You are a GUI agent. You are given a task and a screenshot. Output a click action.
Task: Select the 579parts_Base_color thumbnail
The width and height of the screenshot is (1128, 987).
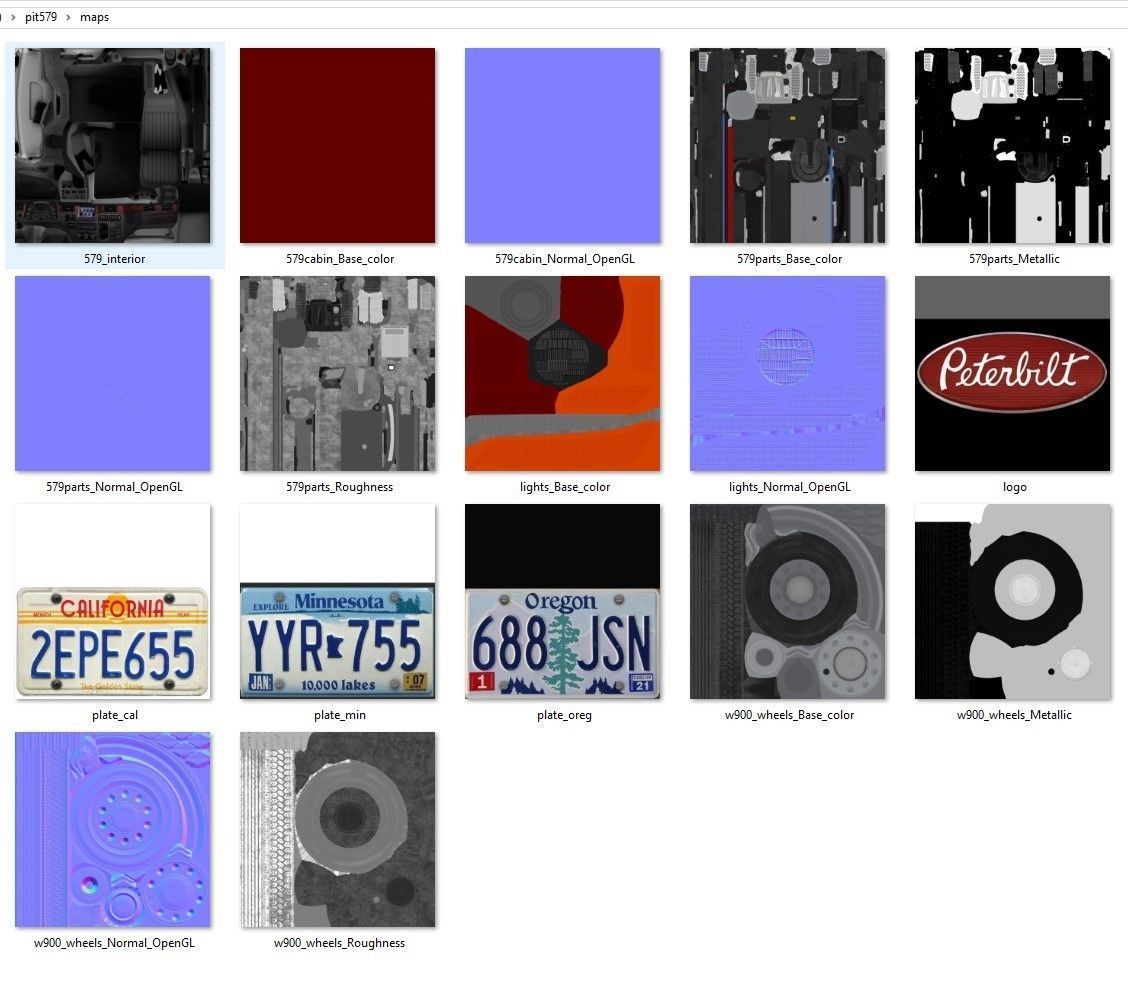(788, 145)
